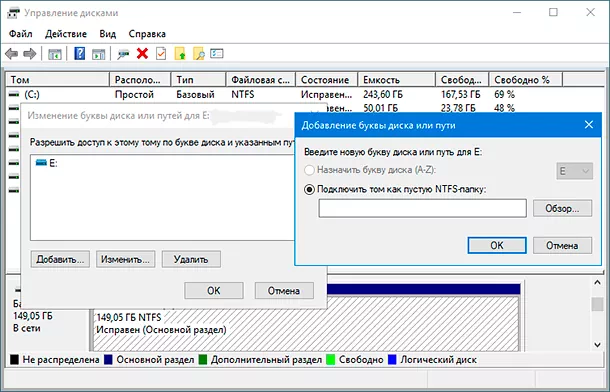Click the black 'Не распределена' legend swatch
This screenshot has width=610, height=392.
click(x=14, y=360)
